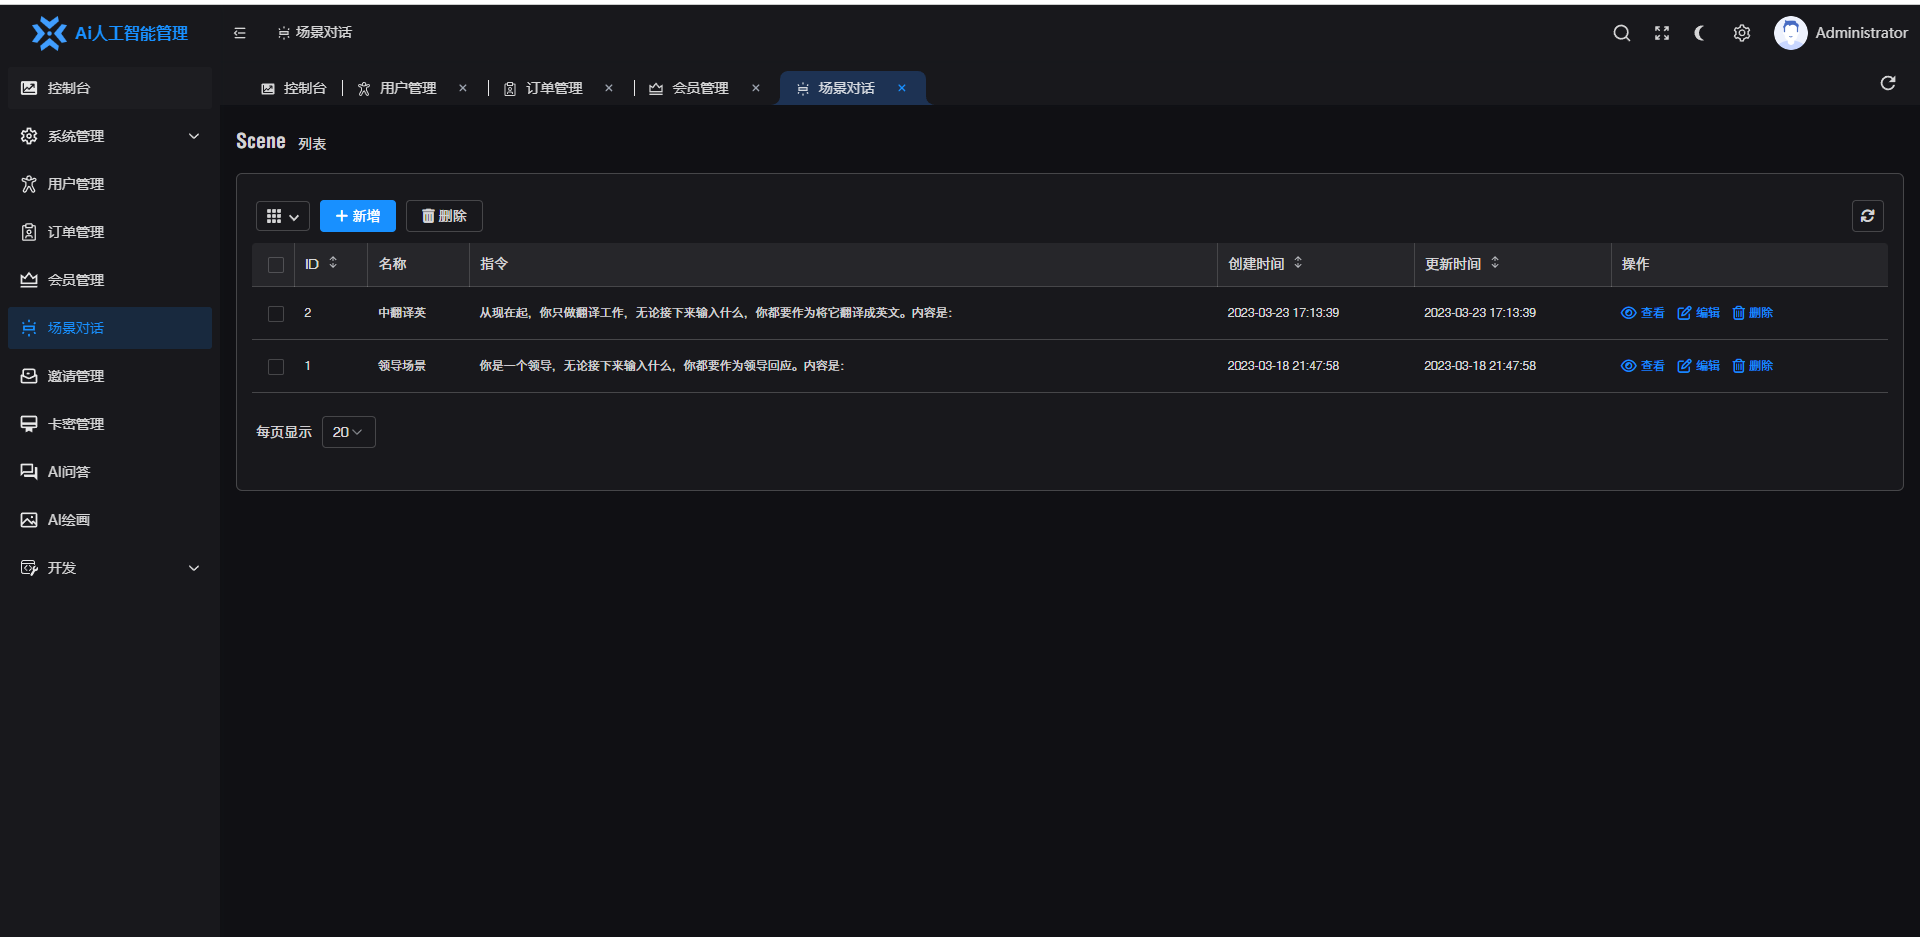Click the Administrator avatar
This screenshot has height=937, width=1920.
point(1790,33)
